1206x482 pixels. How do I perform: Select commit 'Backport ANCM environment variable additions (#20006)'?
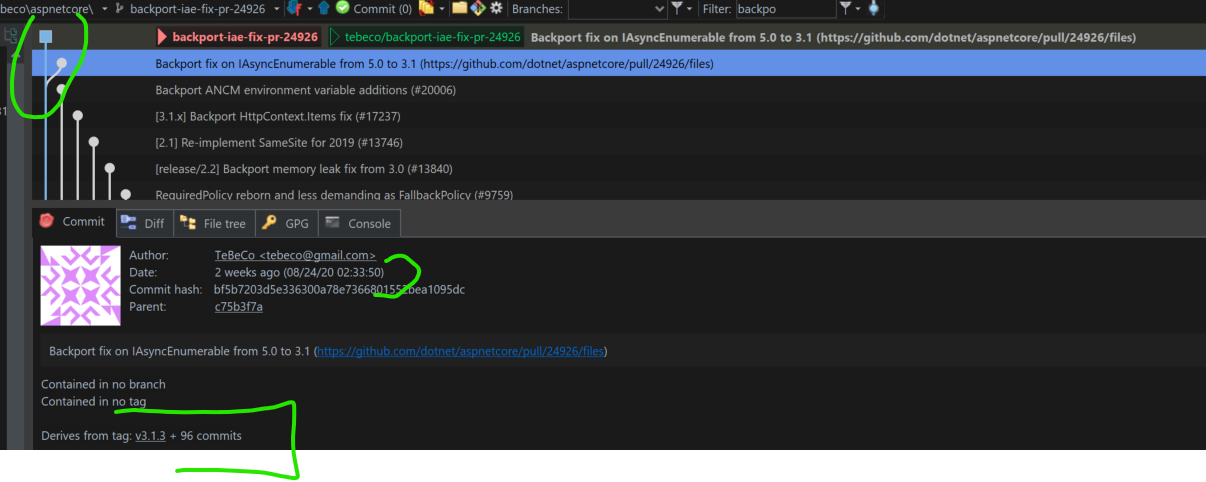coord(618,90)
